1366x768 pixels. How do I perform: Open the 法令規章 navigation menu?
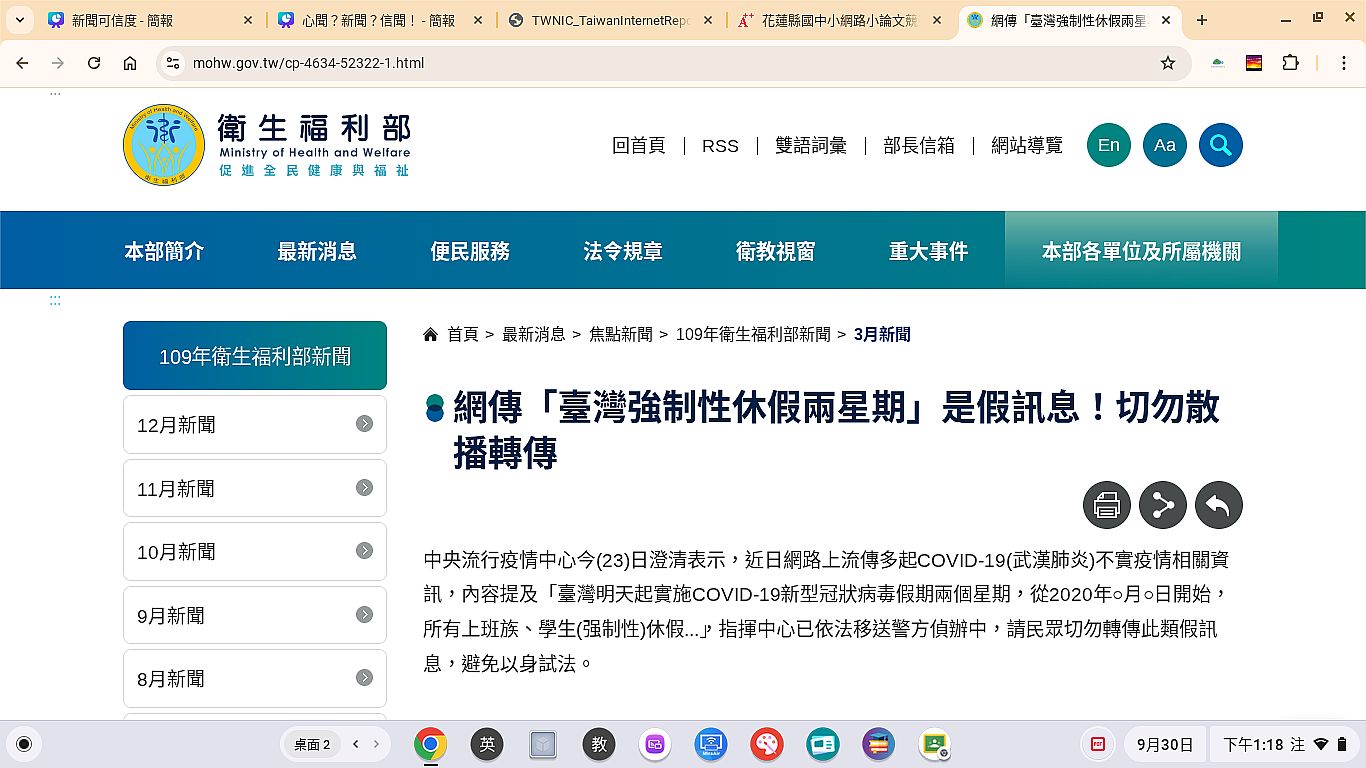[x=622, y=252]
